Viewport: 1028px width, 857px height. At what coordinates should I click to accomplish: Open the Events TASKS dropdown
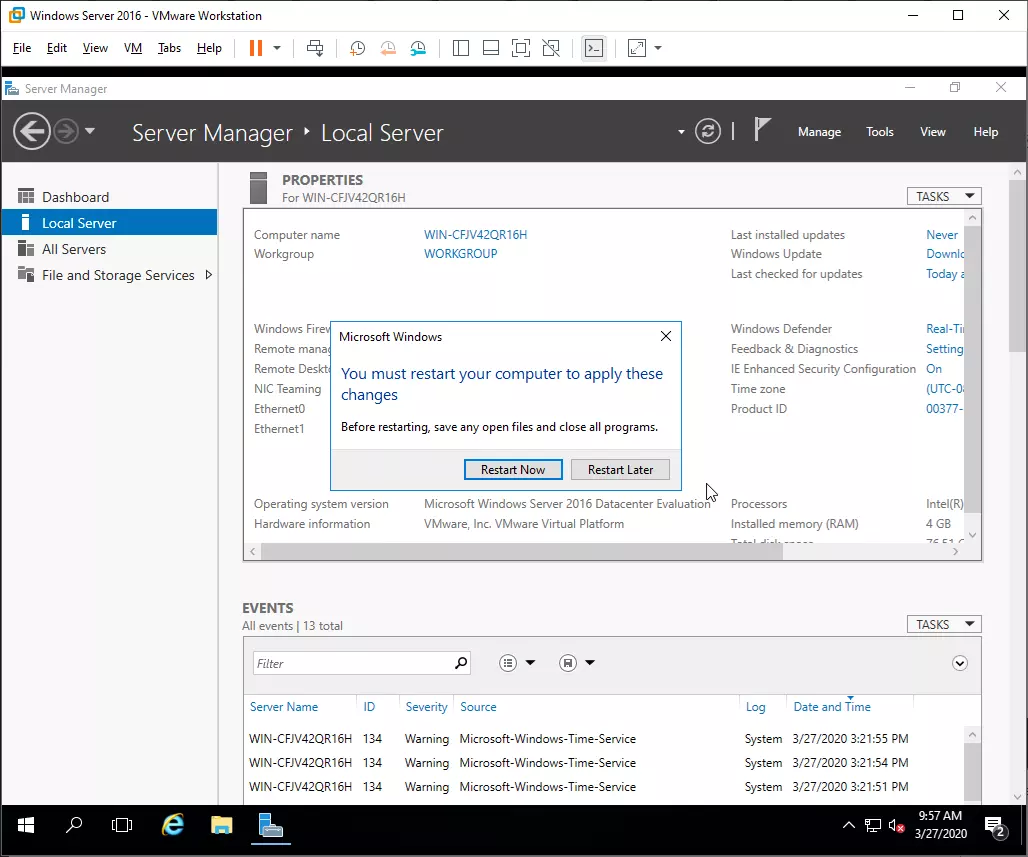(944, 624)
